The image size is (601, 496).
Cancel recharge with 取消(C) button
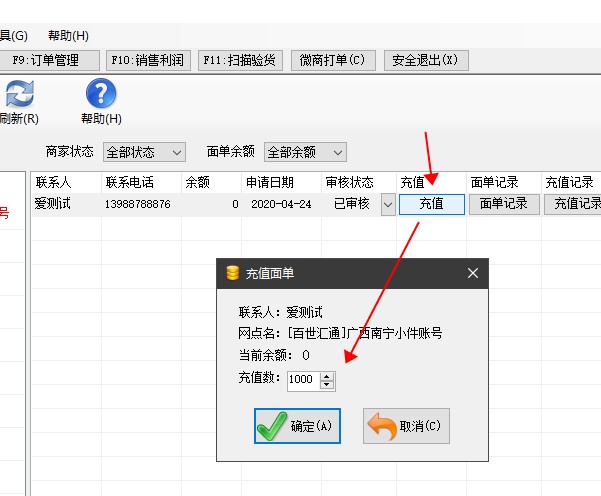tap(406, 426)
